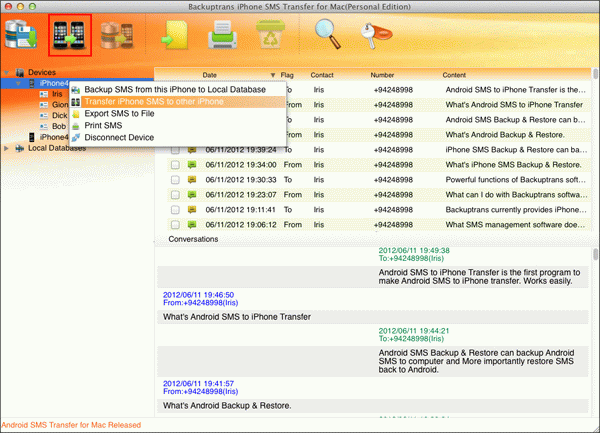This screenshot has width=600, height=433.
Task: Click the Conversations panel header label
Action: tap(193, 239)
